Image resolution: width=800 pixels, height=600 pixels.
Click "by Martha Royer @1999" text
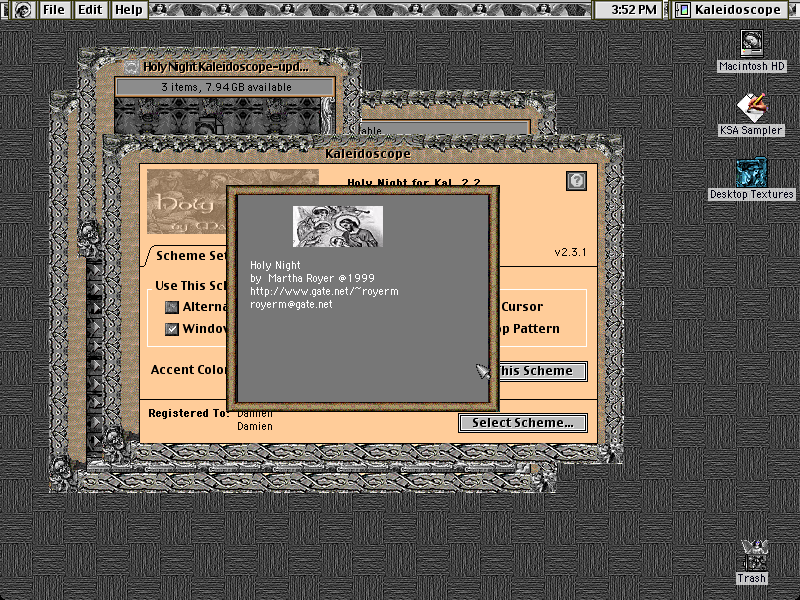tap(312, 279)
